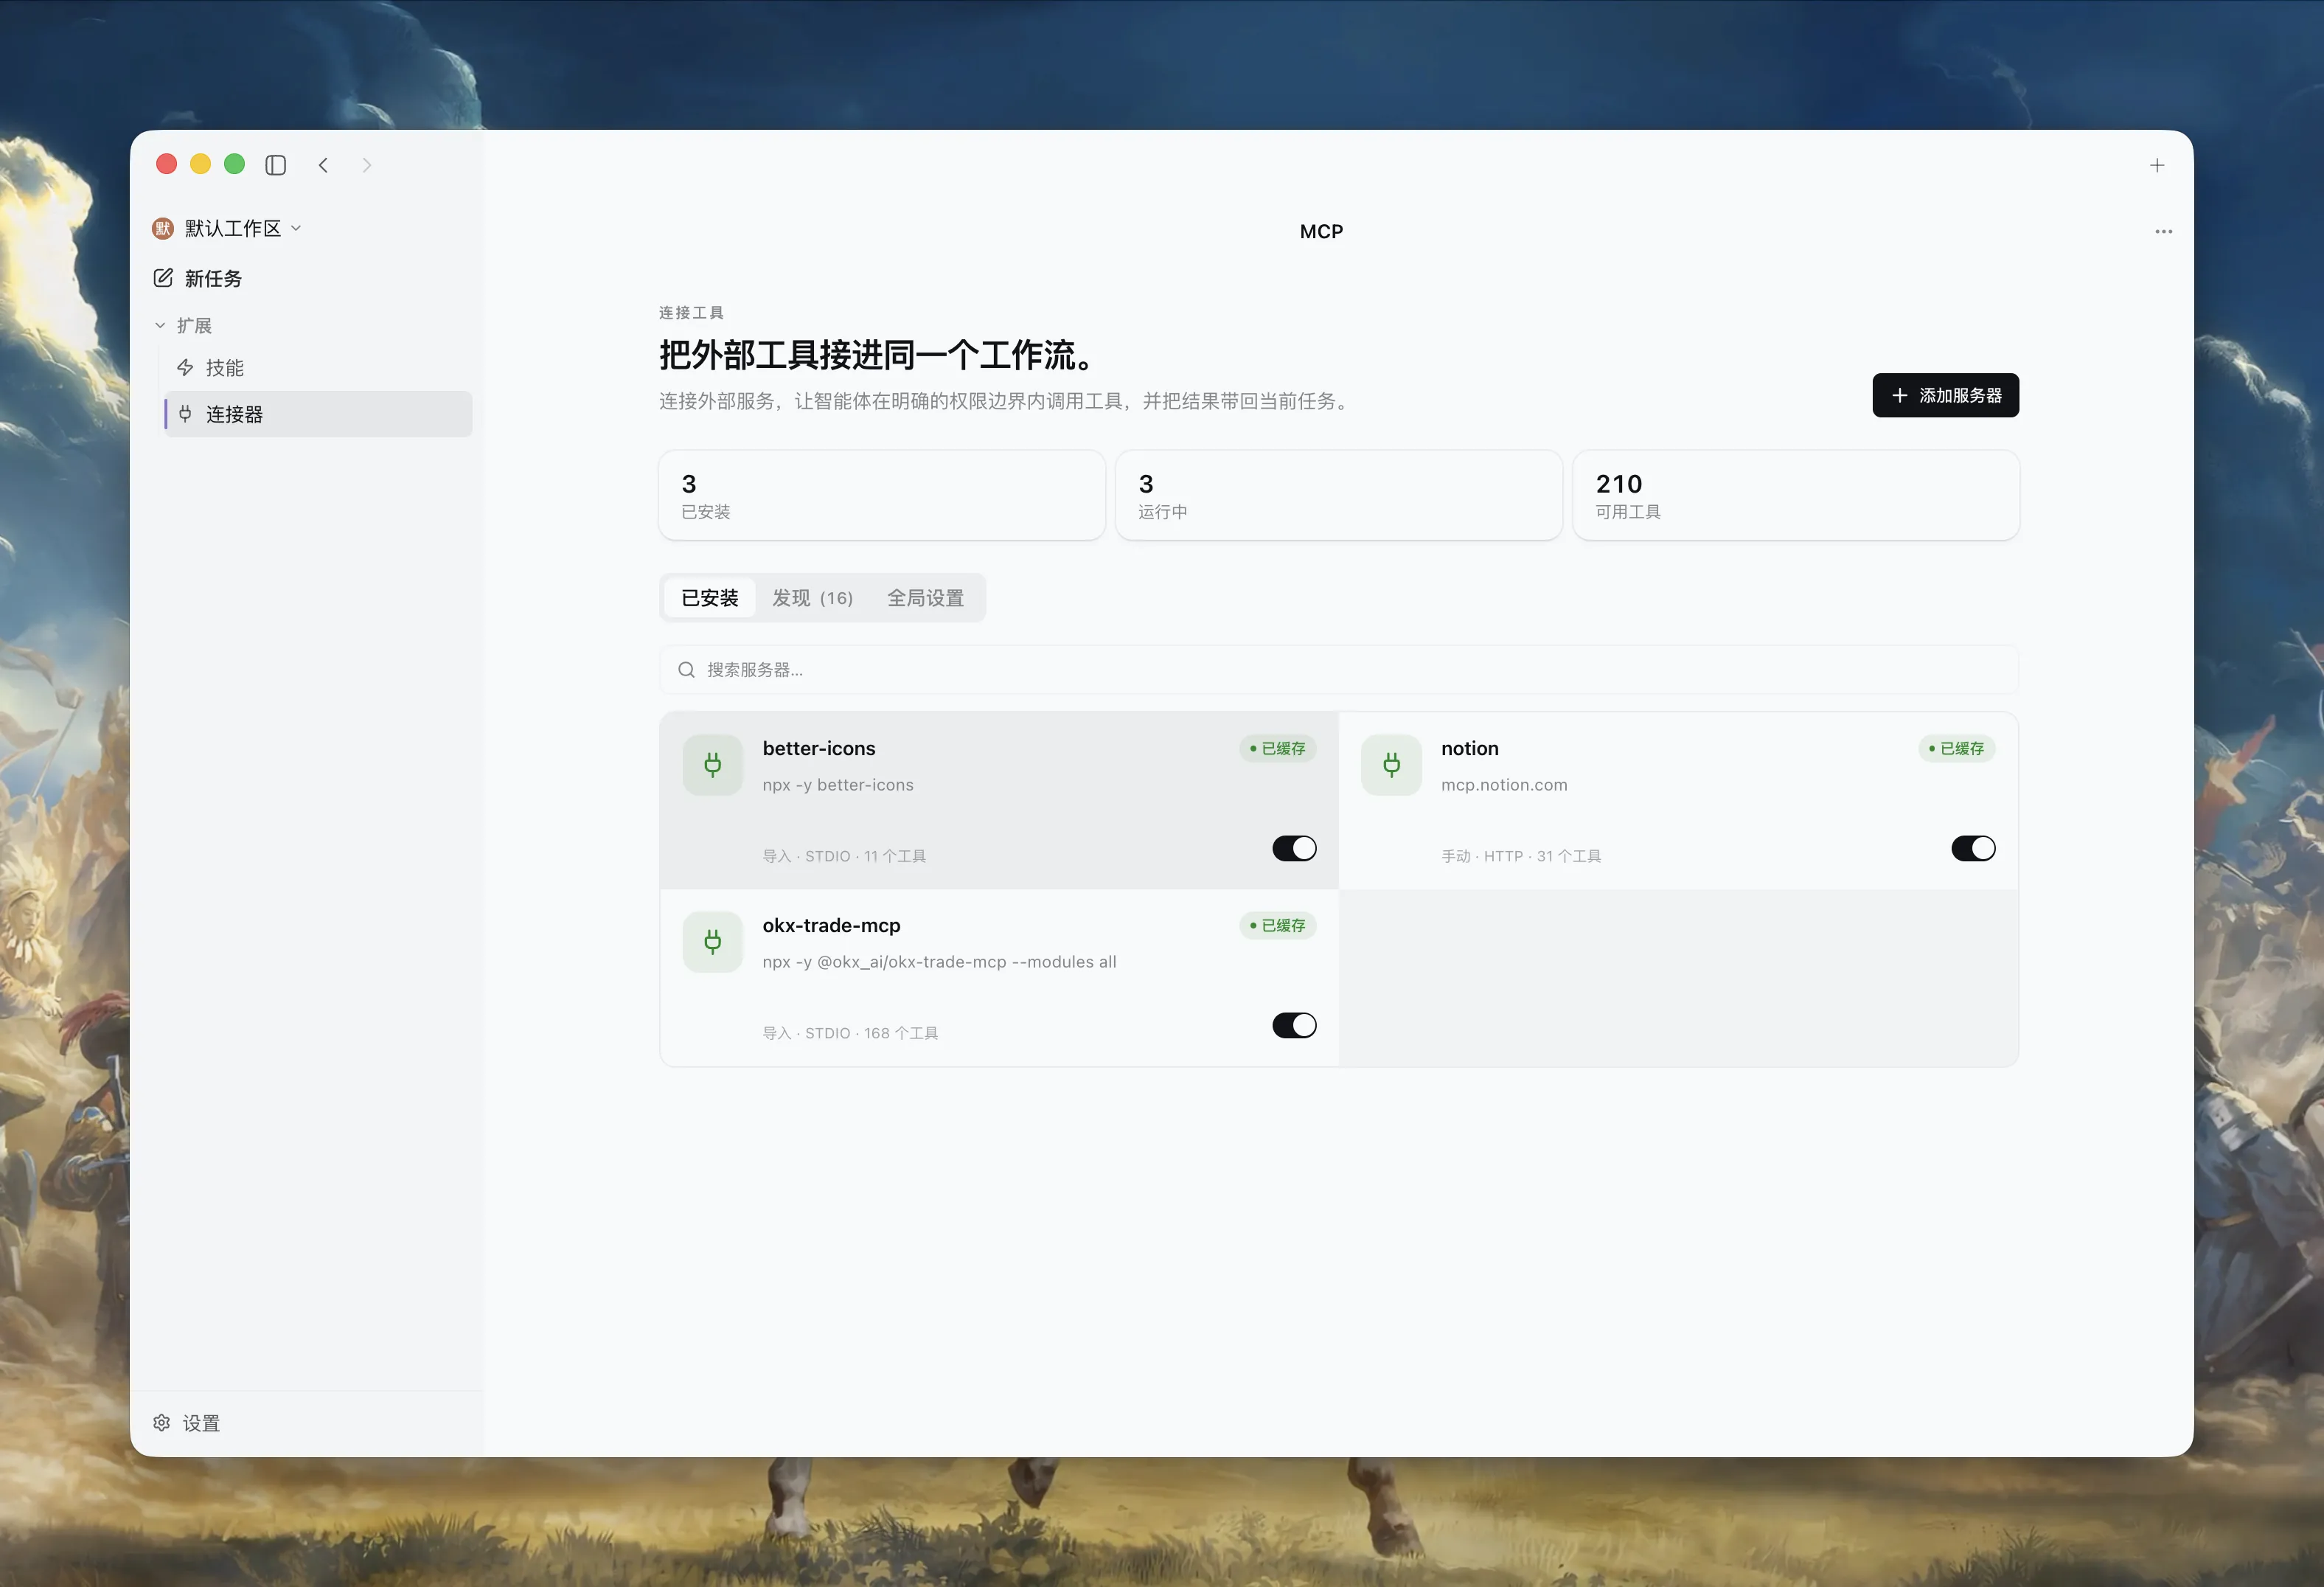Toggle the sidebar panel icon
This screenshot has width=2324, height=1587.
tap(275, 165)
